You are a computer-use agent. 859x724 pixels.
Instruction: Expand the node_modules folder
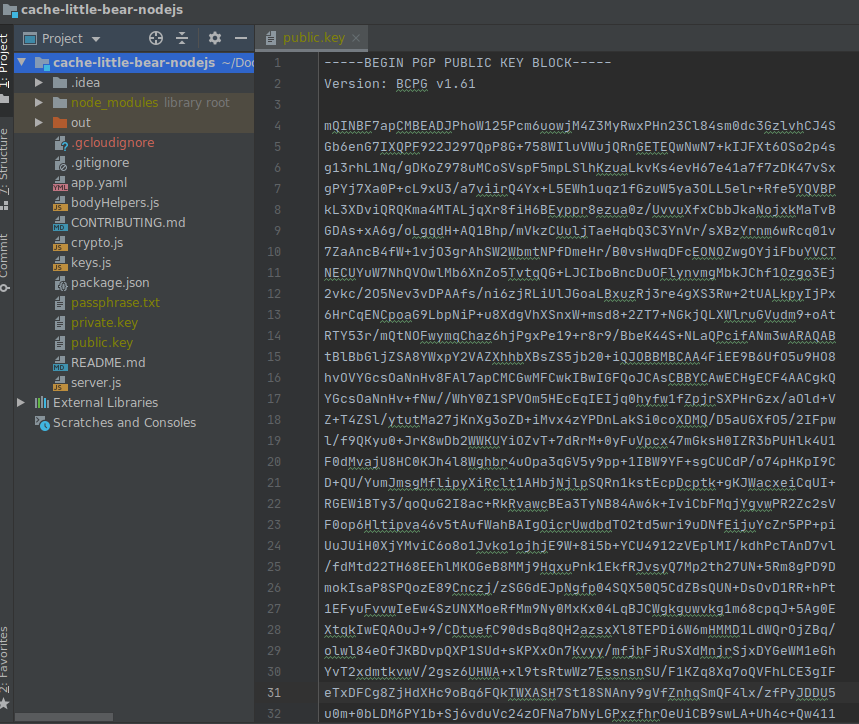pyautogui.click(x=38, y=102)
